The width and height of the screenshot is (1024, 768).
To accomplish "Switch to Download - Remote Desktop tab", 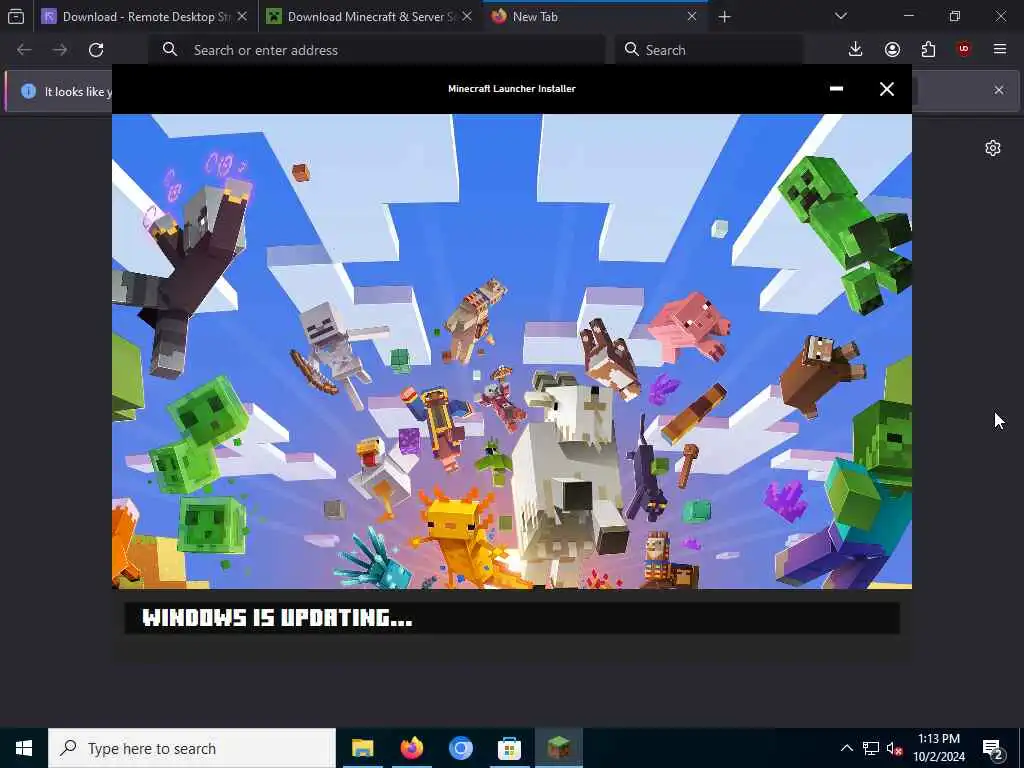I will [144, 16].
